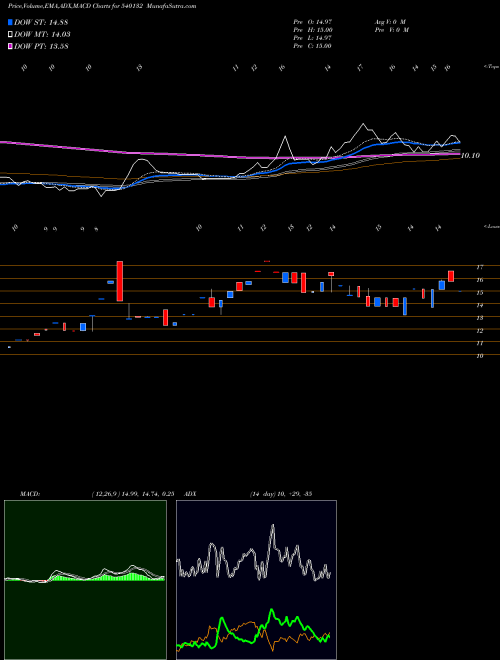Click the chart title mentioning MunafaSutra.com
500x660 pixels.
102,6
